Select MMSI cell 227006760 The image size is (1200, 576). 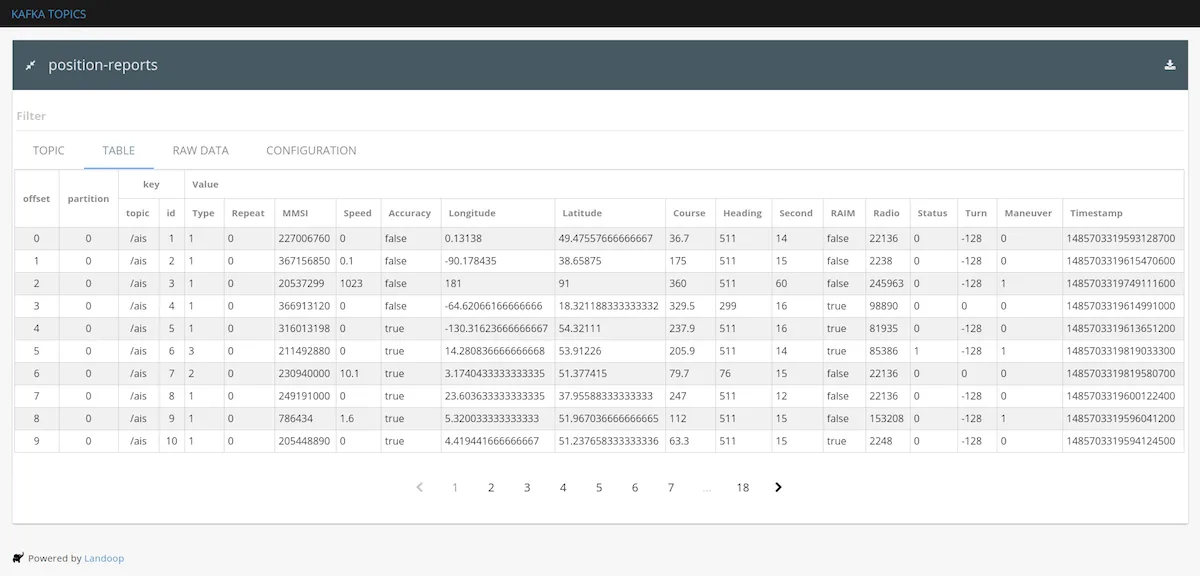point(304,238)
